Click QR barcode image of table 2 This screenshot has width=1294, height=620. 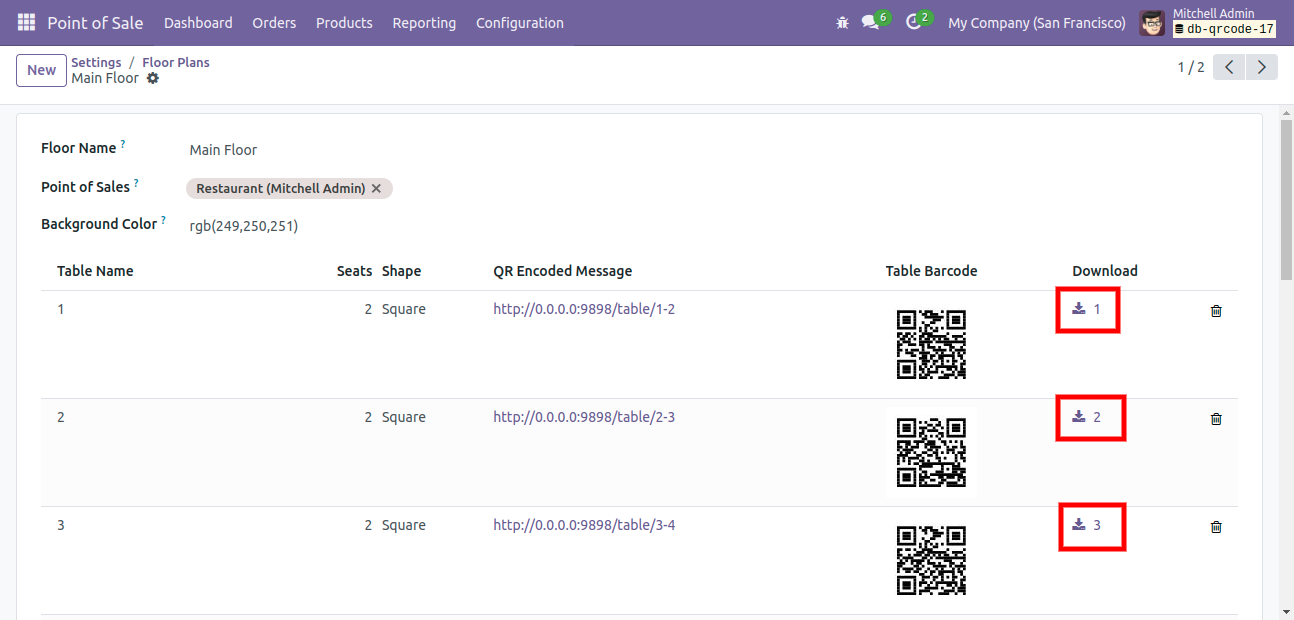[x=931, y=453]
